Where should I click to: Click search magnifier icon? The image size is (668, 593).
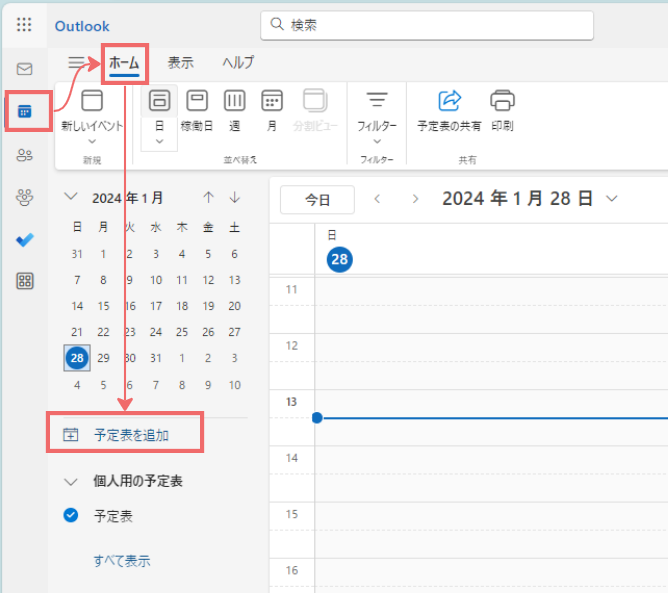[x=277, y=24]
